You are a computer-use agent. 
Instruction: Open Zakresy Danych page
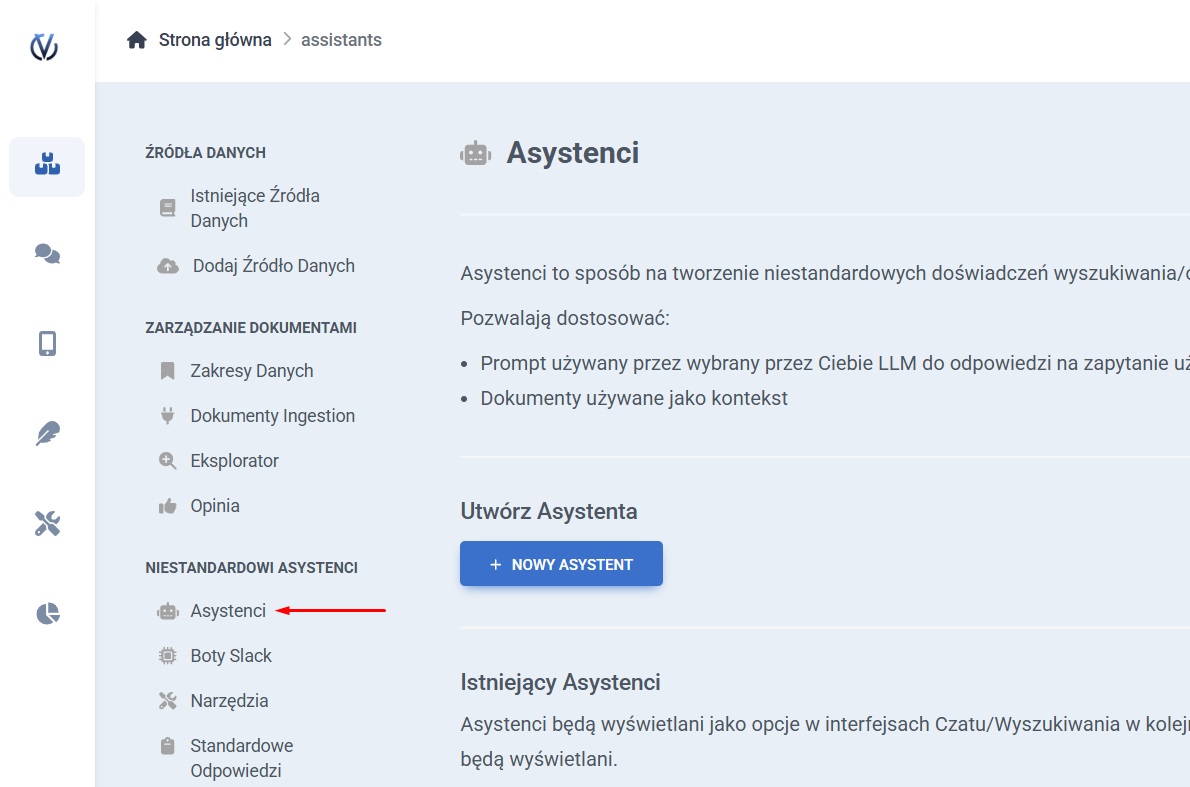pos(251,371)
